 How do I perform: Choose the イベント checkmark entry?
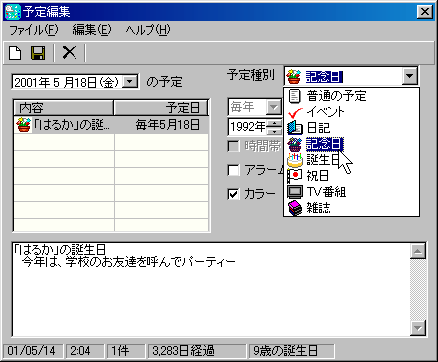[x=351, y=112]
